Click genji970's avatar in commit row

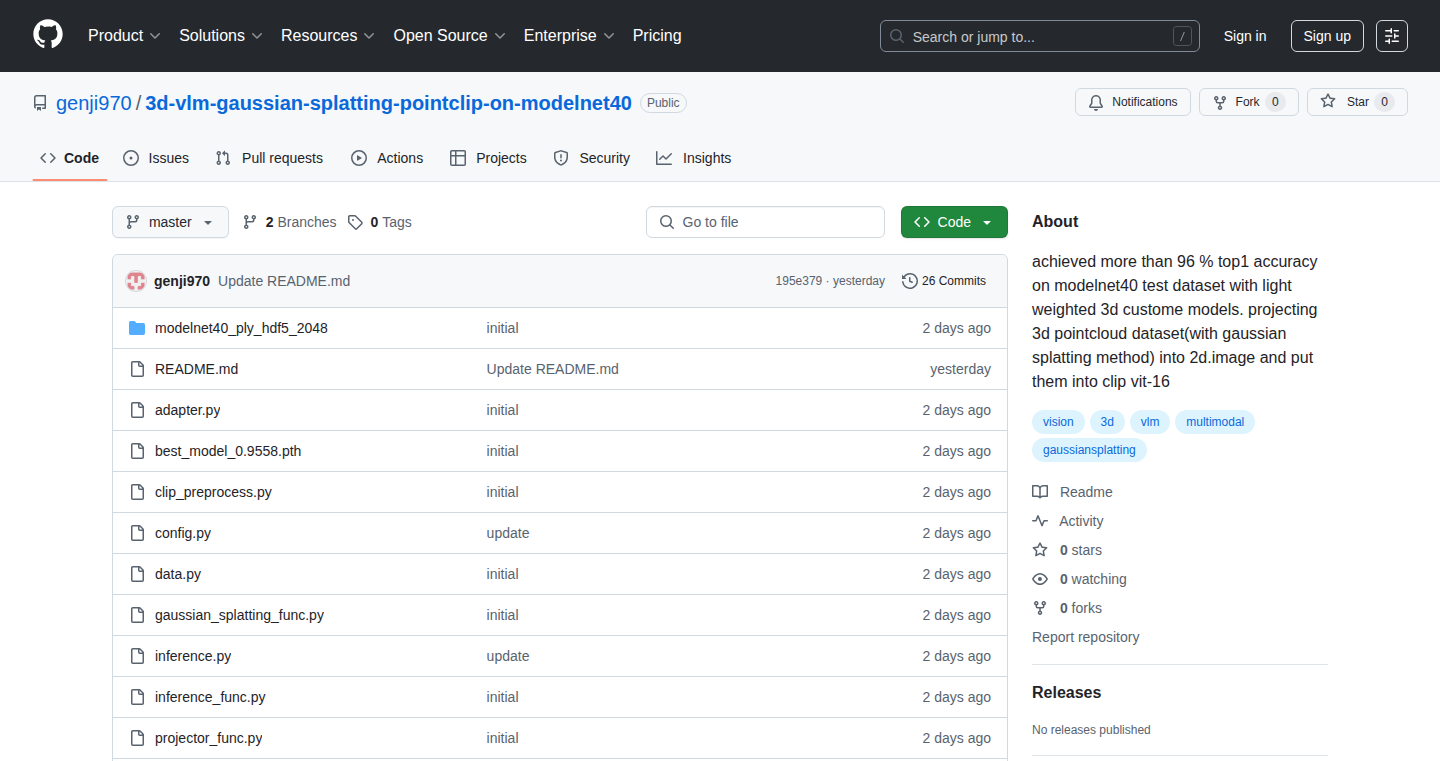[136, 281]
